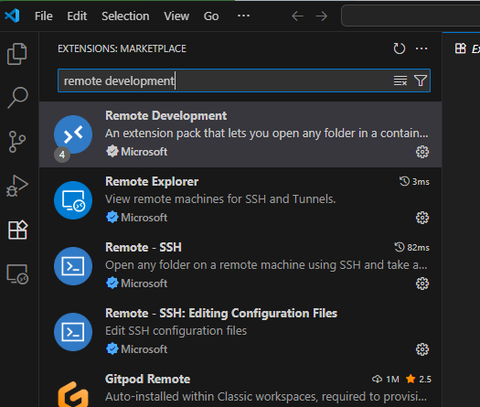Select Remote - SSH: Editing Configuration Files title

pos(221,313)
